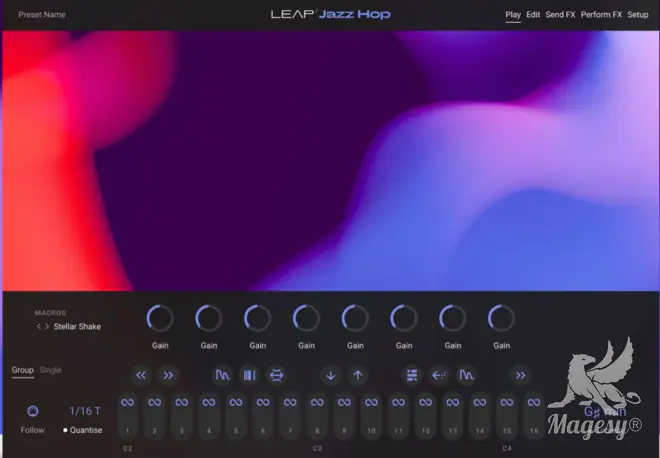
Task: Click the stacked list rows icon
Action: click(x=412, y=375)
